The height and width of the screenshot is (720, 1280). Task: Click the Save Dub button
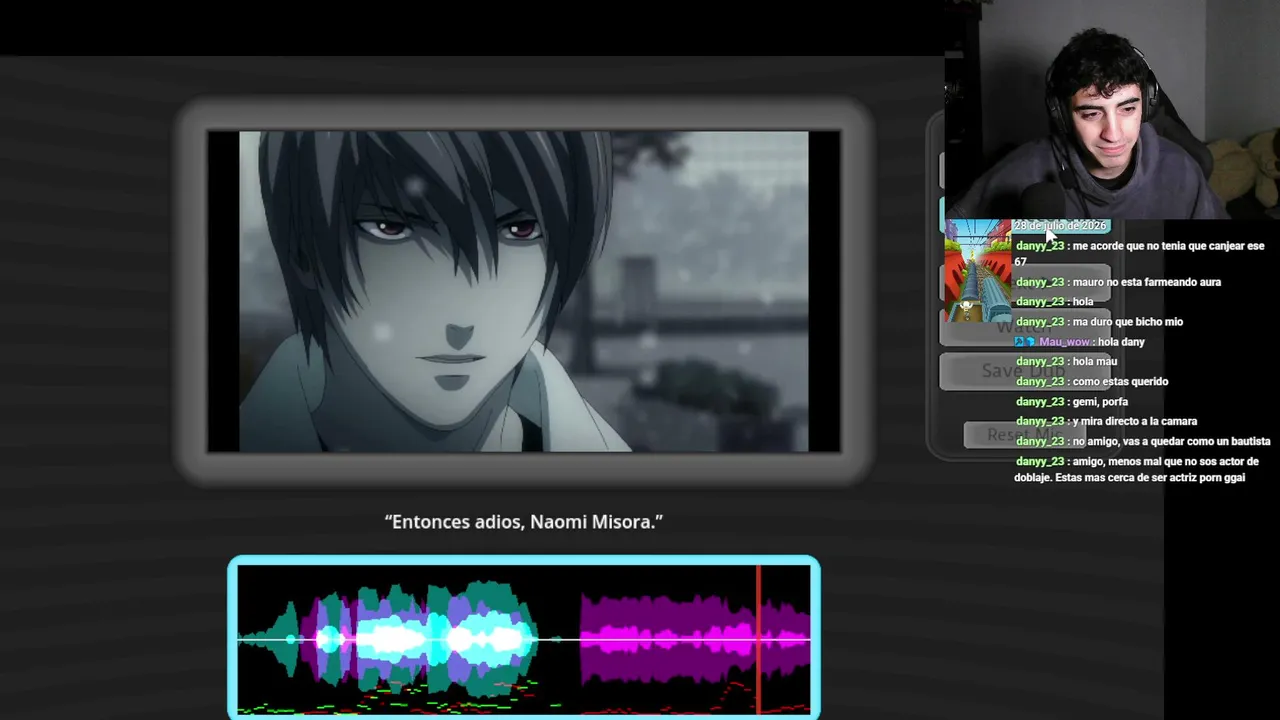1023,371
